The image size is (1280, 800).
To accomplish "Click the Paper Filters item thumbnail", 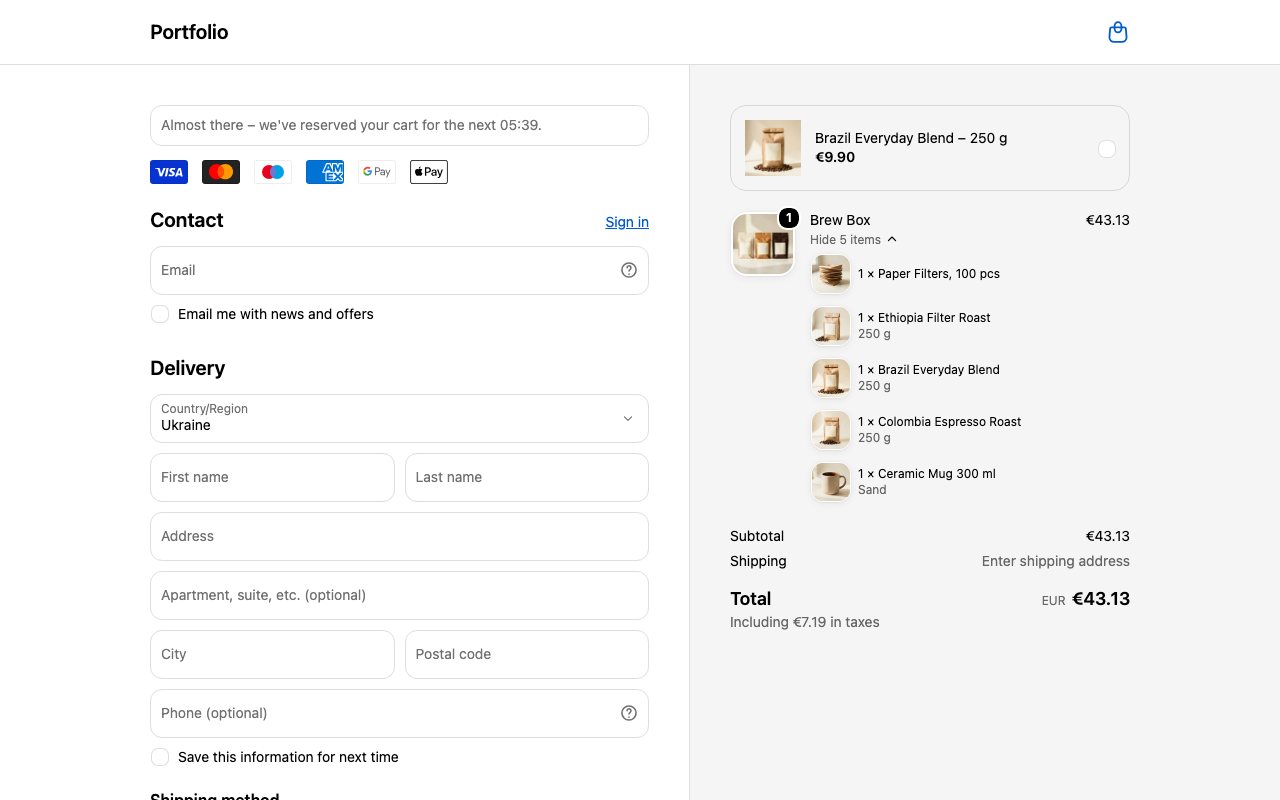I will click(x=831, y=274).
